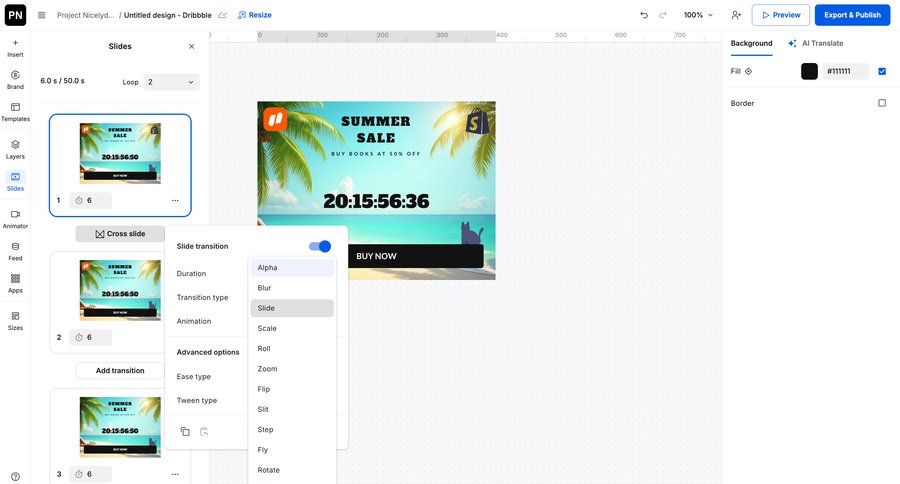Choose Step transition type
Screen dimensions: 900x484
coord(292,429)
